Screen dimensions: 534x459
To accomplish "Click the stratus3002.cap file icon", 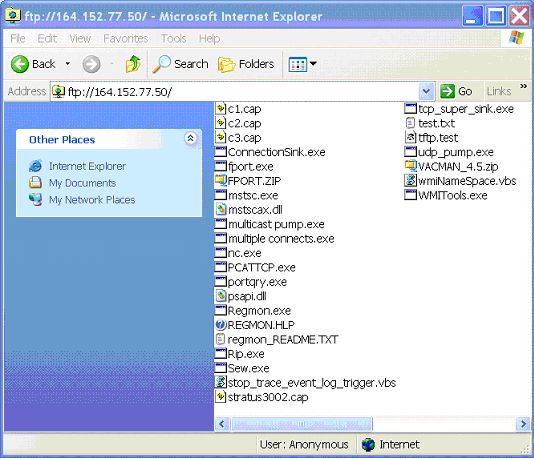I will click(x=221, y=397).
